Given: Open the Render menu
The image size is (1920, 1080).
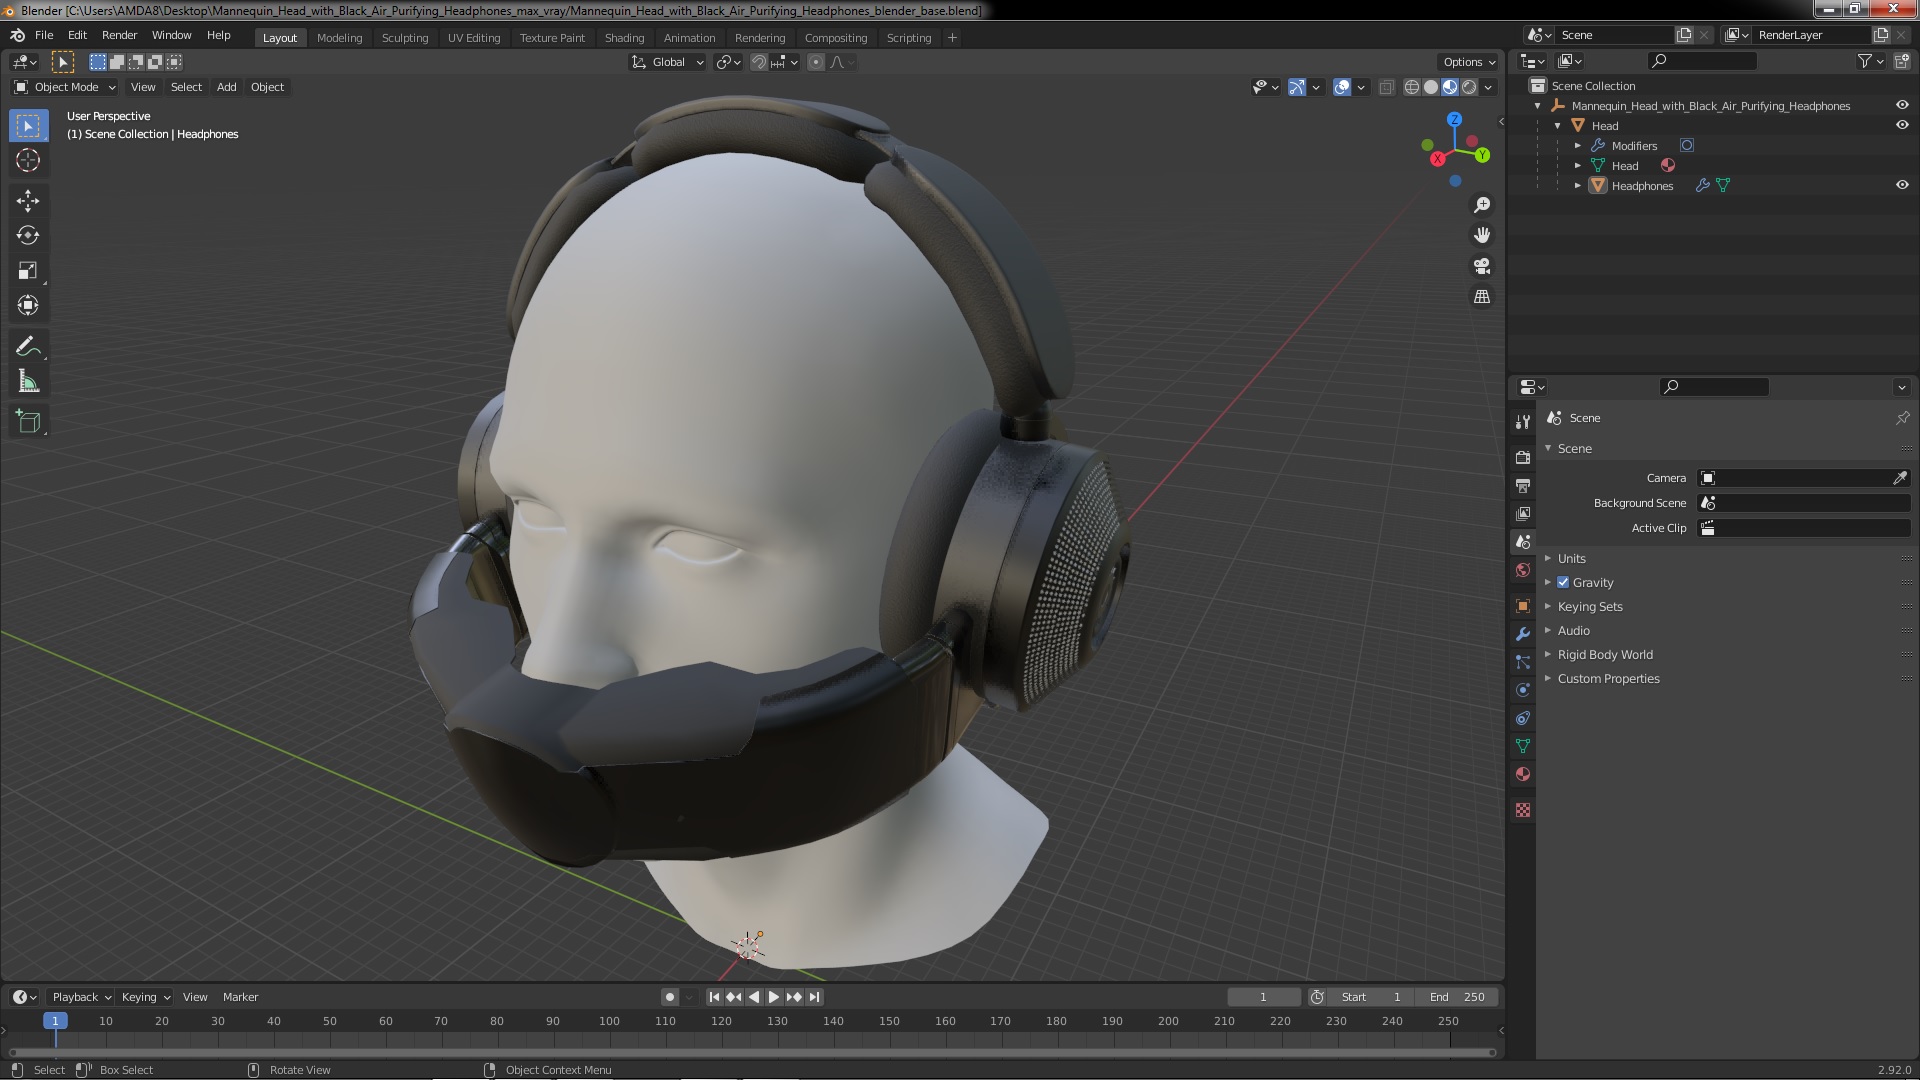Looking at the screenshot, I should (119, 35).
